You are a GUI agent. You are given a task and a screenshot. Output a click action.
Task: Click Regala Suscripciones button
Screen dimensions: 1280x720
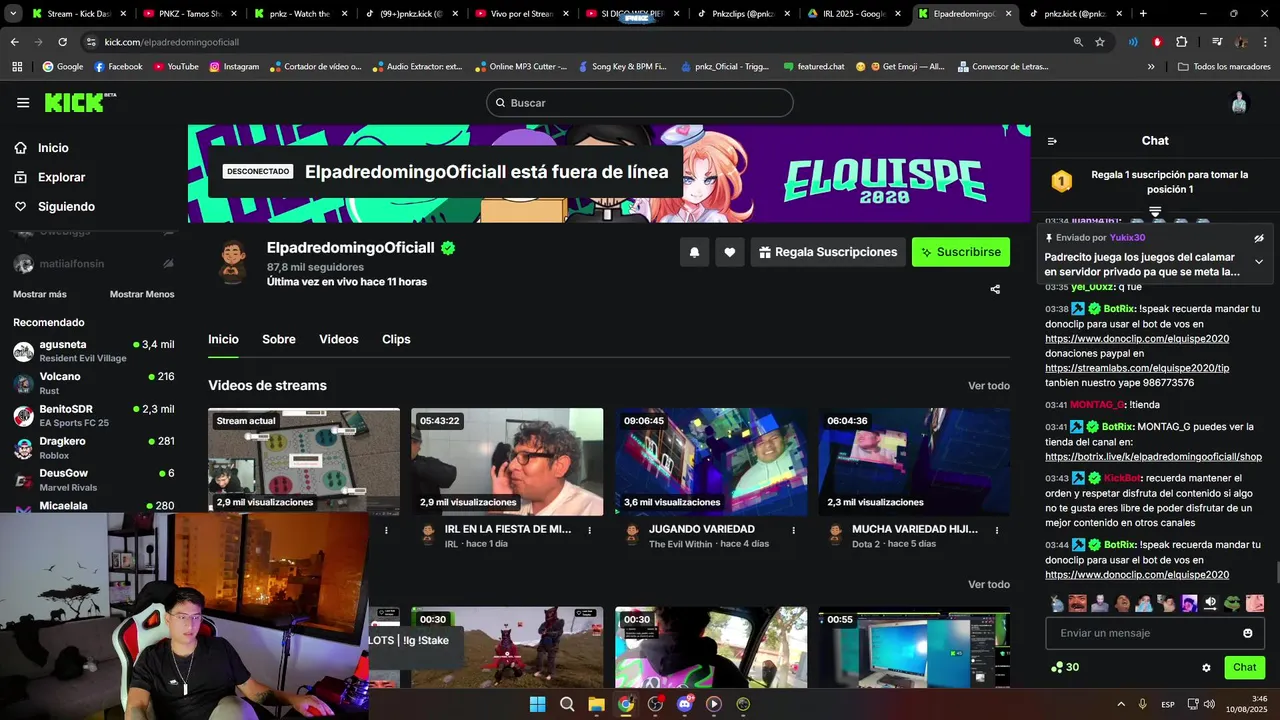[828, 252]
